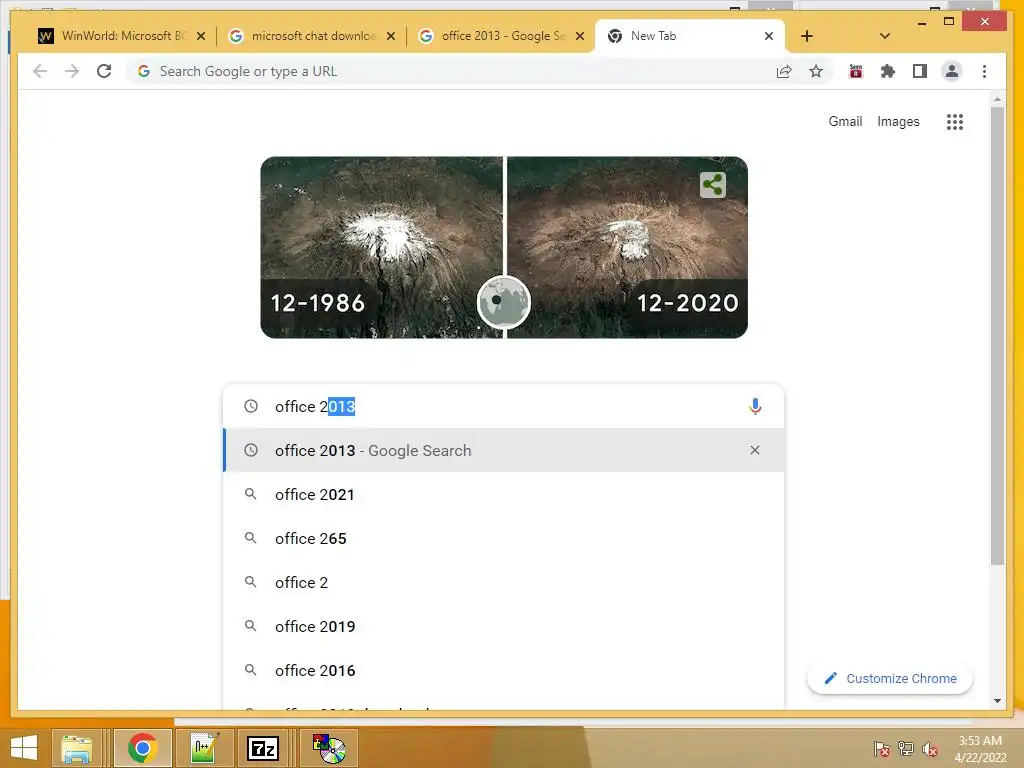Viewport: 1024px width, 768px height.
Task: Open File Explorer from taskbar
Action: pyautogui.click(x=77, y=748)
